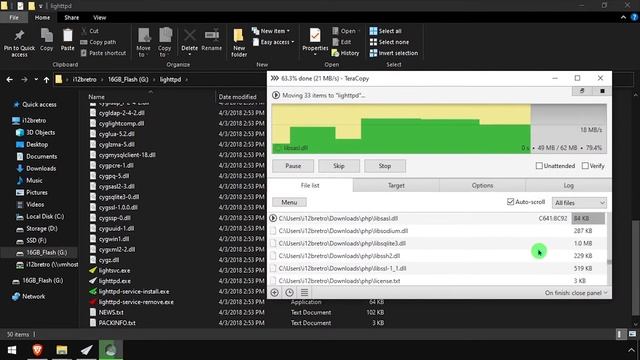Open Brave browser from taskbar
This screenshot has height=360, width=640.
(38, 350)
